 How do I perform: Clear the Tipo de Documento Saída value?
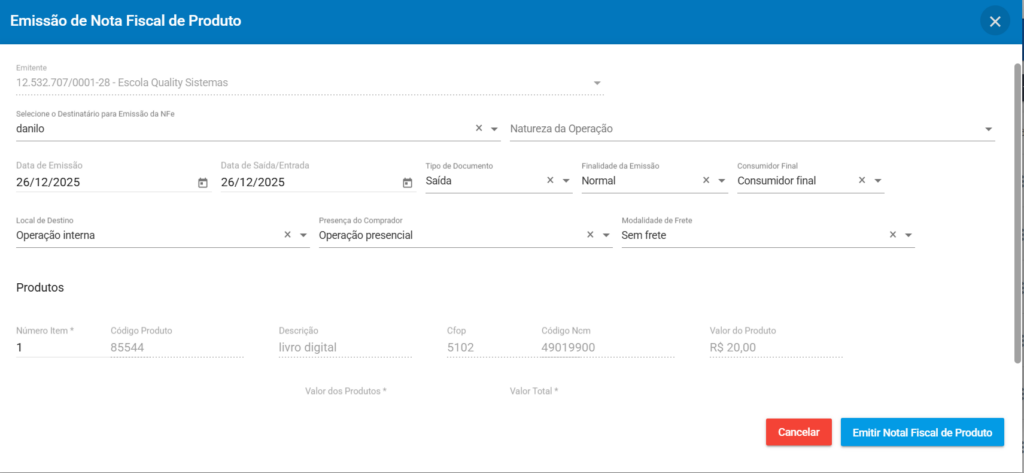[x=550, y=181]
